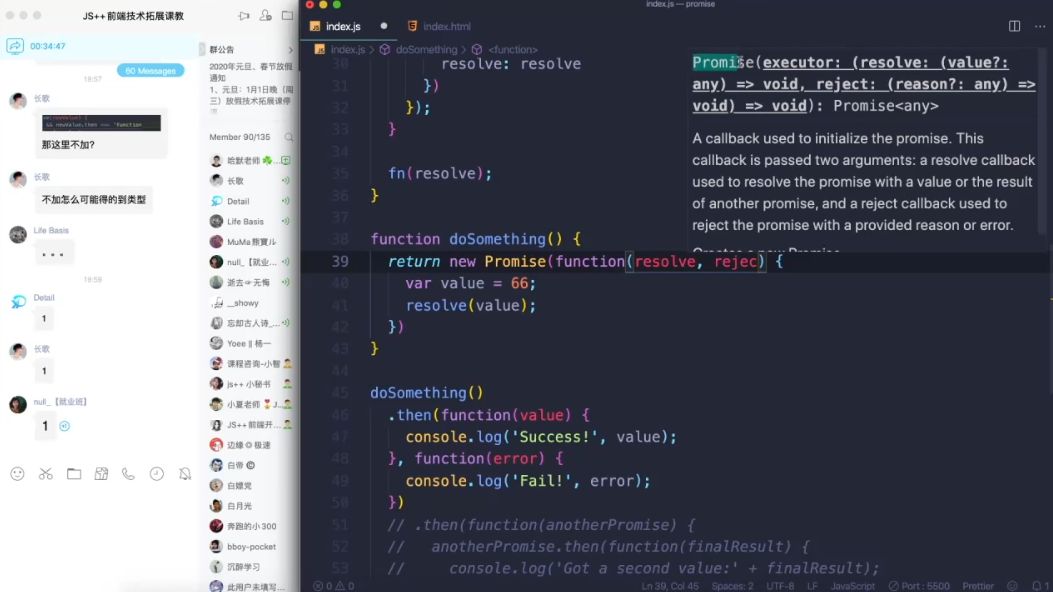This screenshot has width=1053, height=592.
Task: Select member 白月光 in the list
Action: click(251, 506)
